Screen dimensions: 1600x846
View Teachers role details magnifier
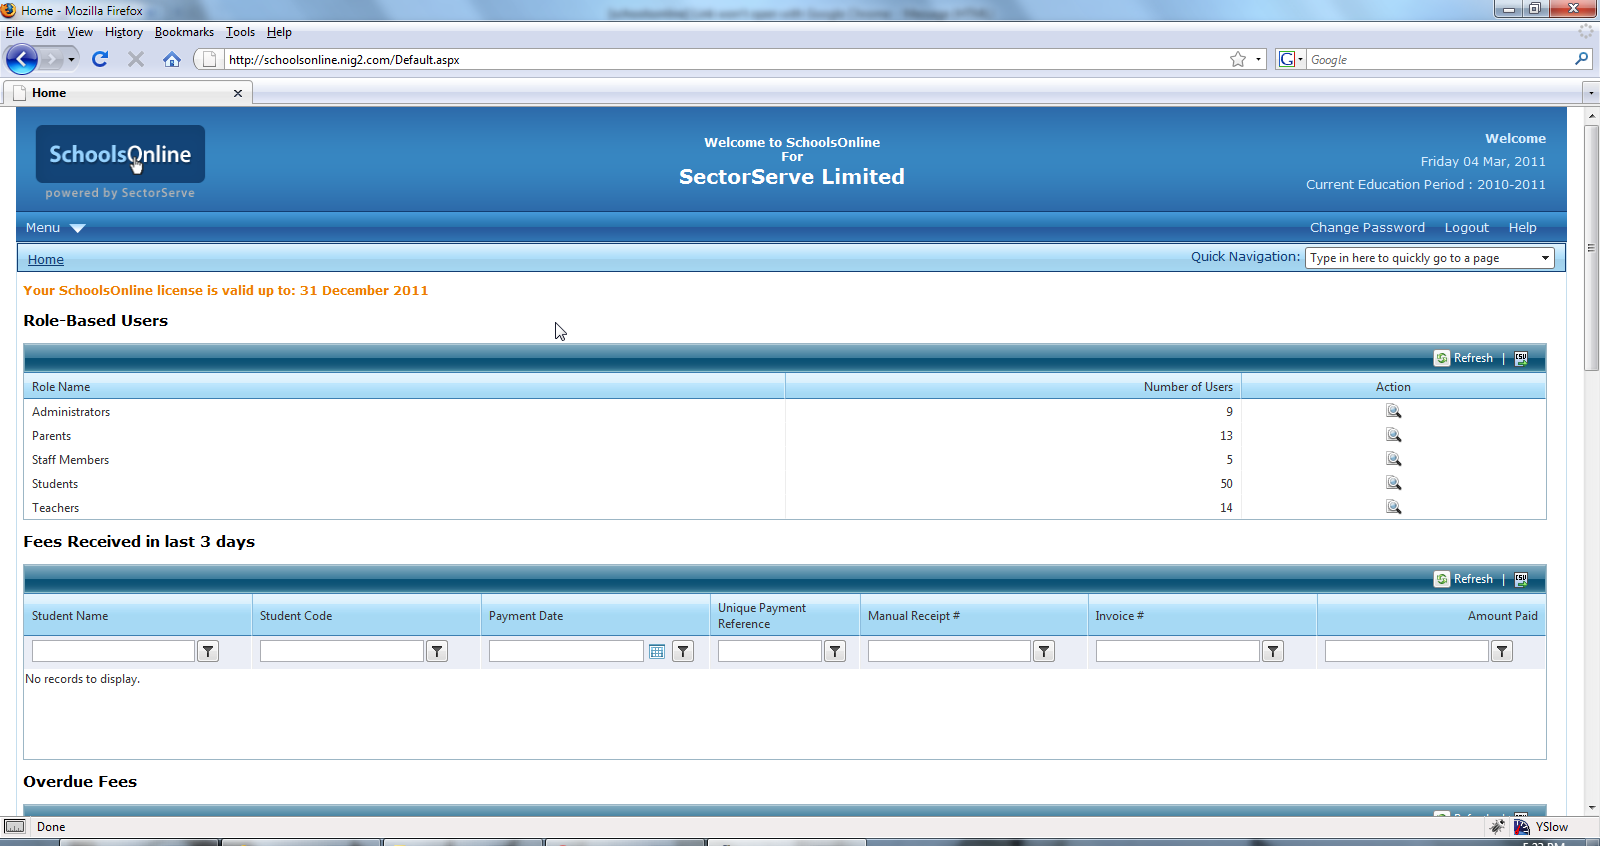click(x=1393, y=507)
